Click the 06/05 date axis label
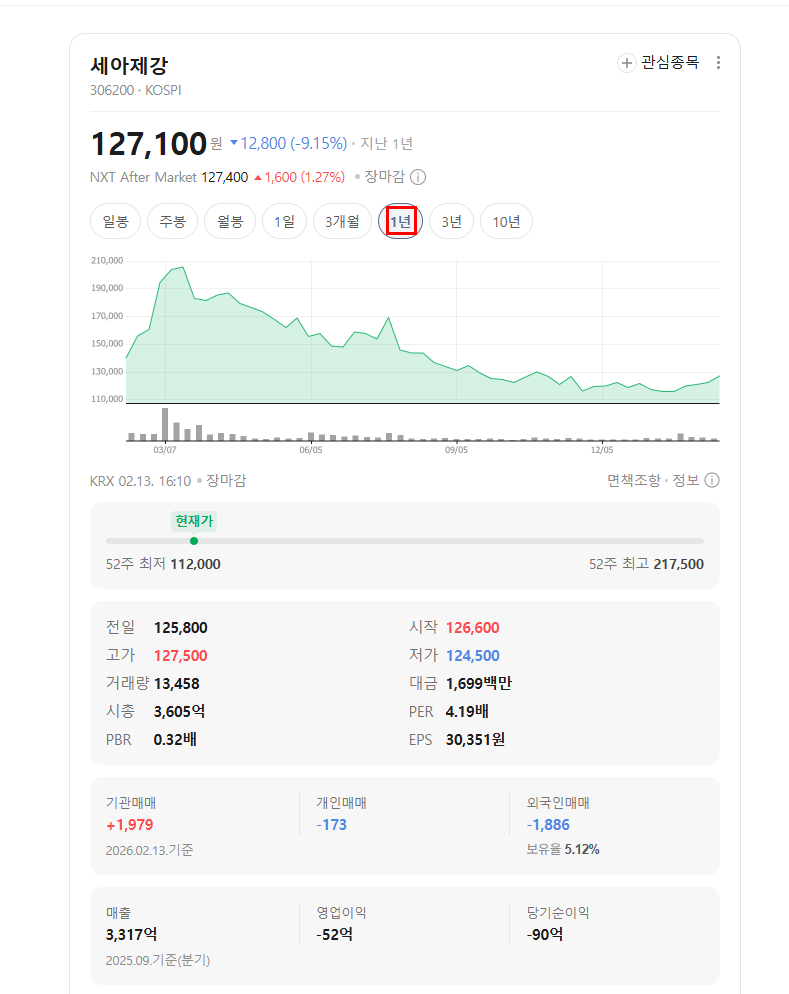The width and height of the screenshot is (789, 994). click(x=311, y=449)
